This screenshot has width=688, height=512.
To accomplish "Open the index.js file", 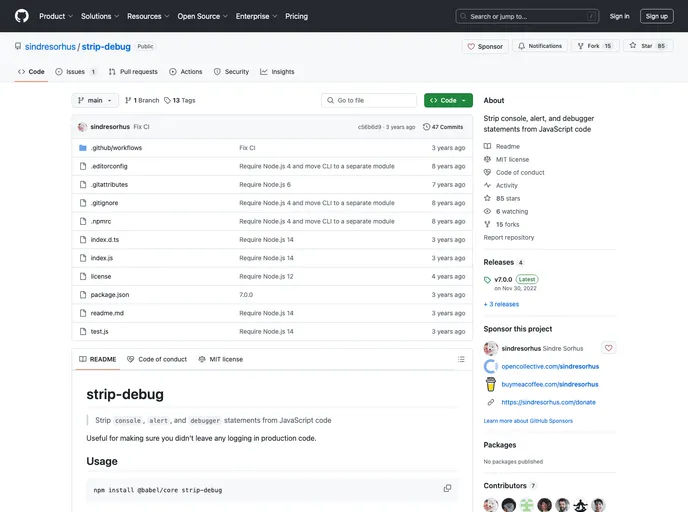I will pos(102,258).
